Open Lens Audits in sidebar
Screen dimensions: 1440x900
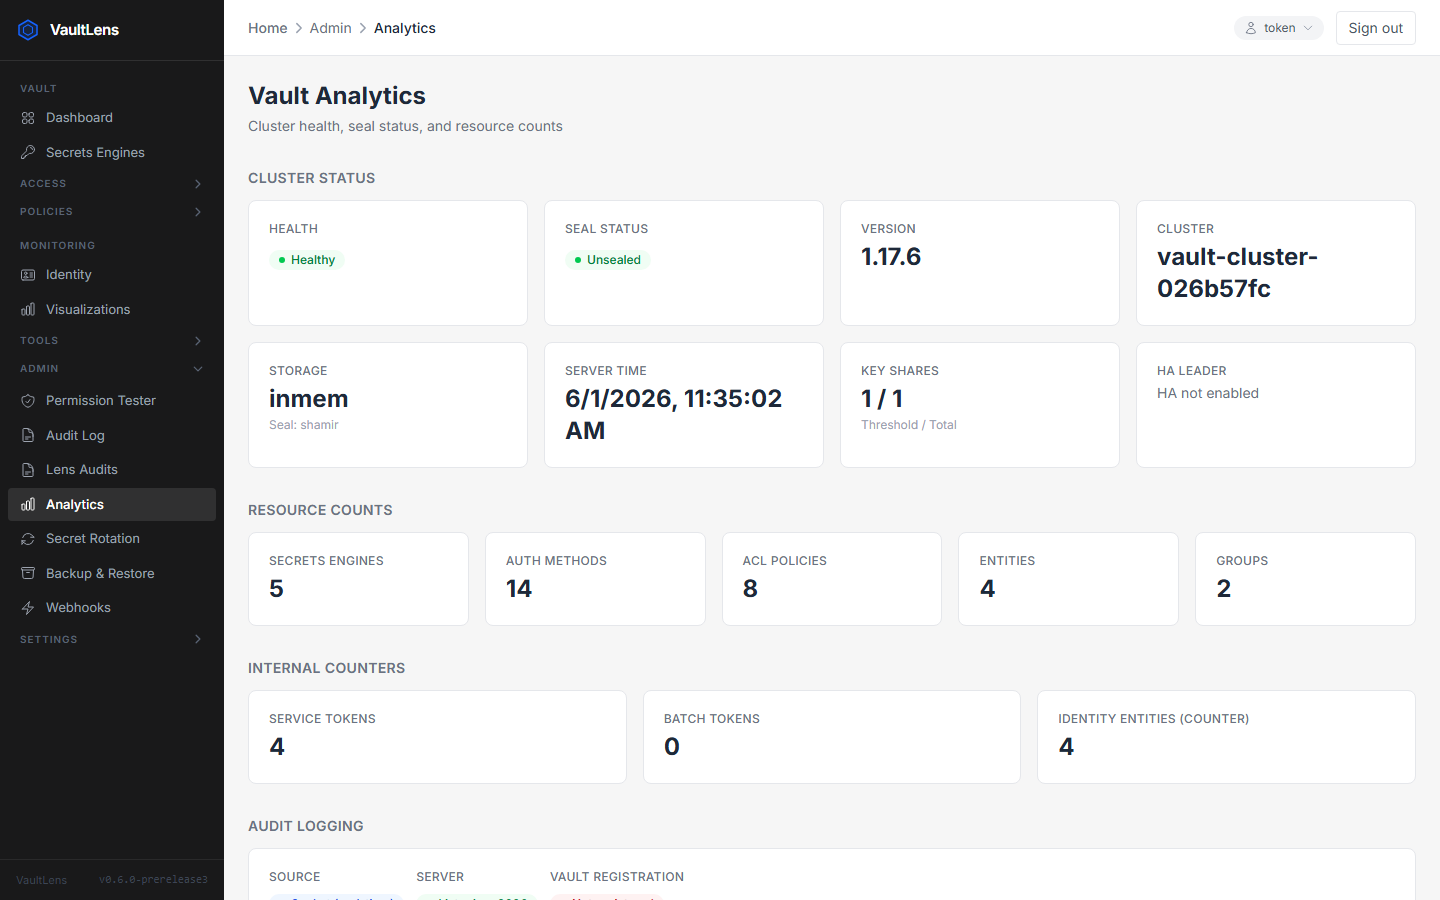point(112,470)
